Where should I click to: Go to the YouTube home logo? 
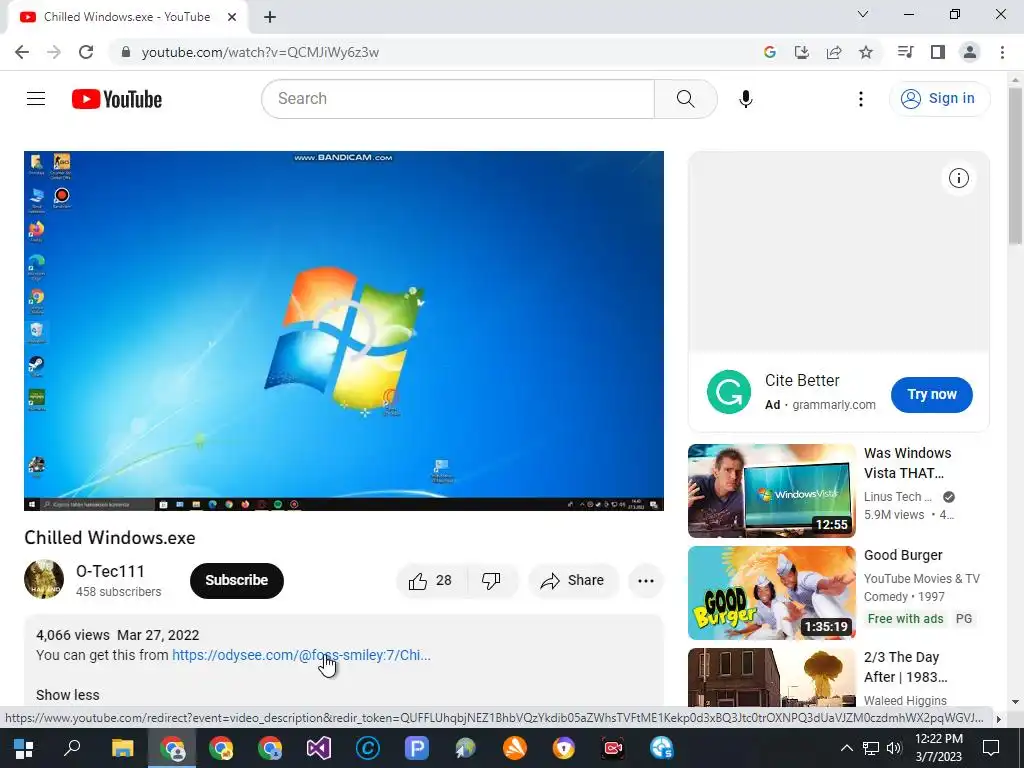click(x=117, y=99)
